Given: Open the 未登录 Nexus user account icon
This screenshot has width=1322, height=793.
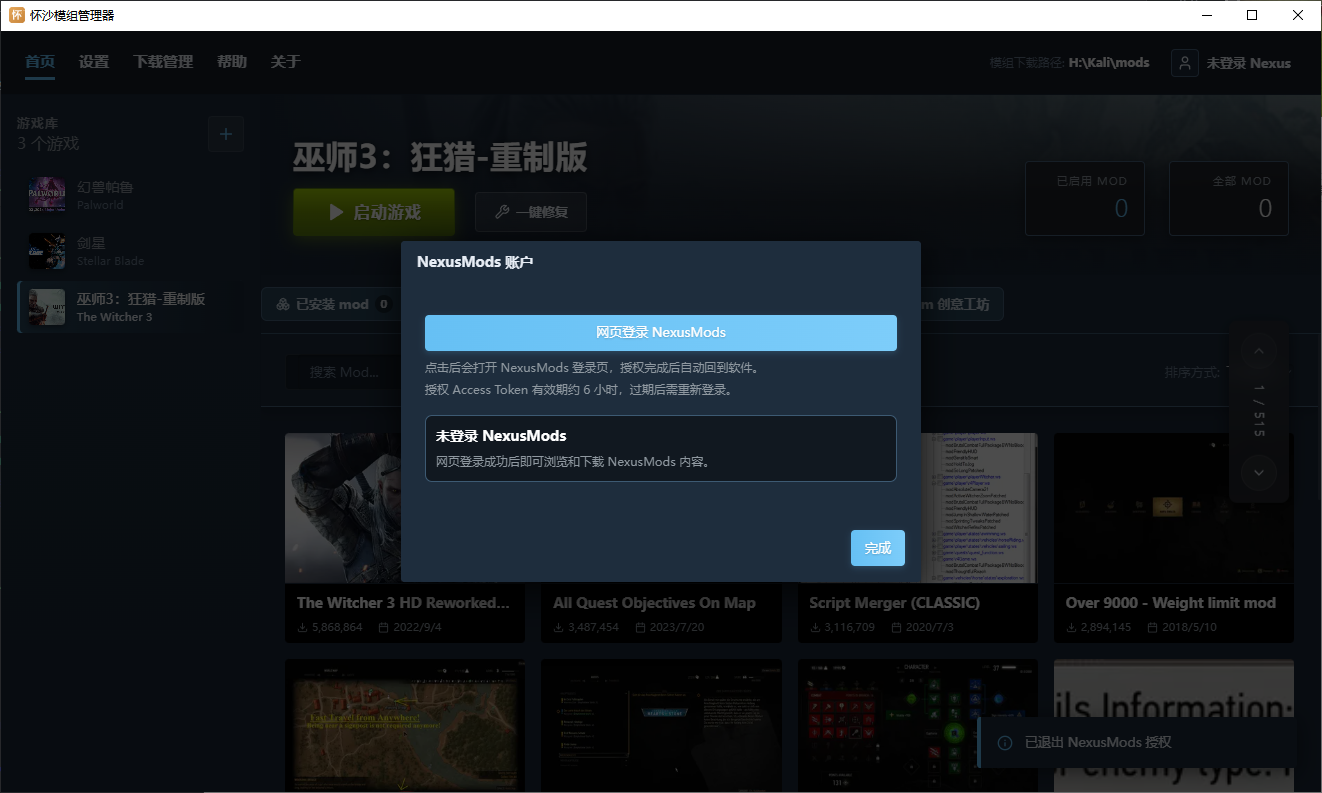Looking at the screenshot, I should coord(1184,63).
